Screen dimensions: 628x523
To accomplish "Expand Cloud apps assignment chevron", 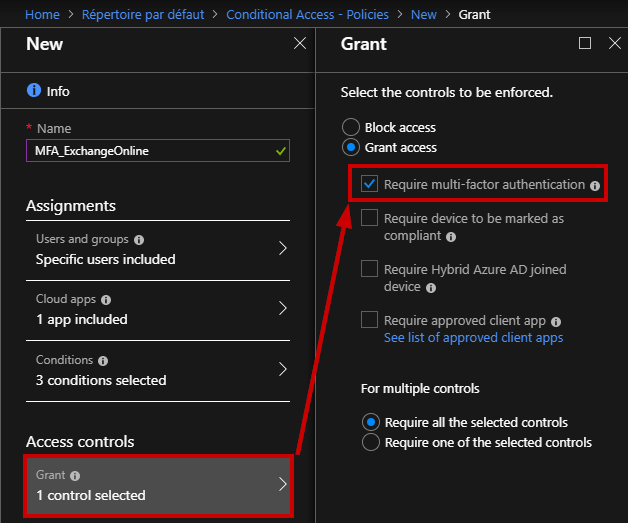I will point(283,308).
